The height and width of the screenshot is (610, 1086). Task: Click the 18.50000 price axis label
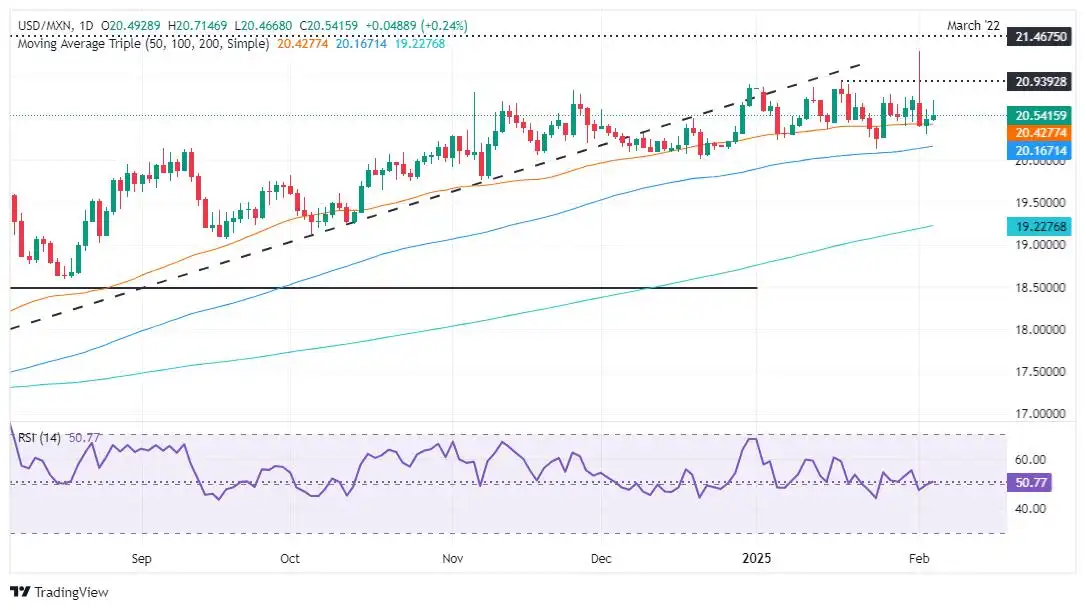[1040, 287]
